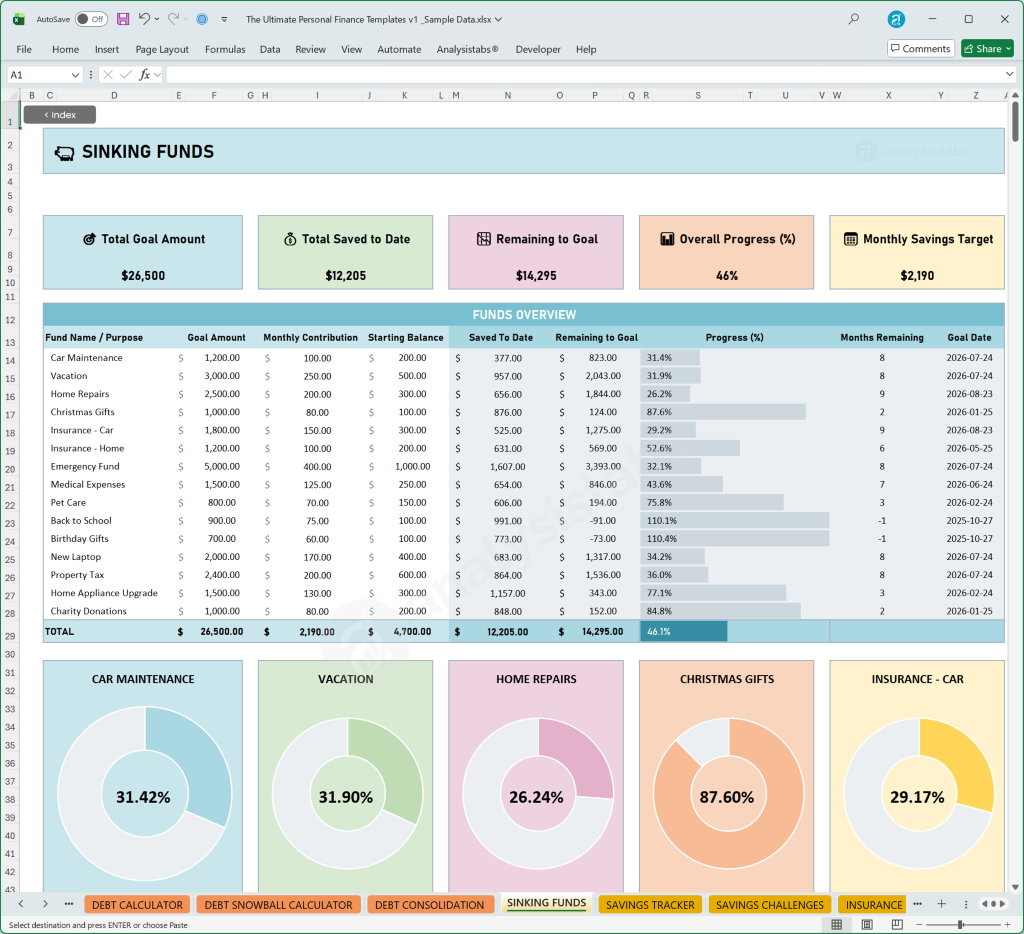This screenshot has width=1024, height=934.
Task: Open the Name Box dropdown
Action: pyautogui.click(x=76, y=74)
